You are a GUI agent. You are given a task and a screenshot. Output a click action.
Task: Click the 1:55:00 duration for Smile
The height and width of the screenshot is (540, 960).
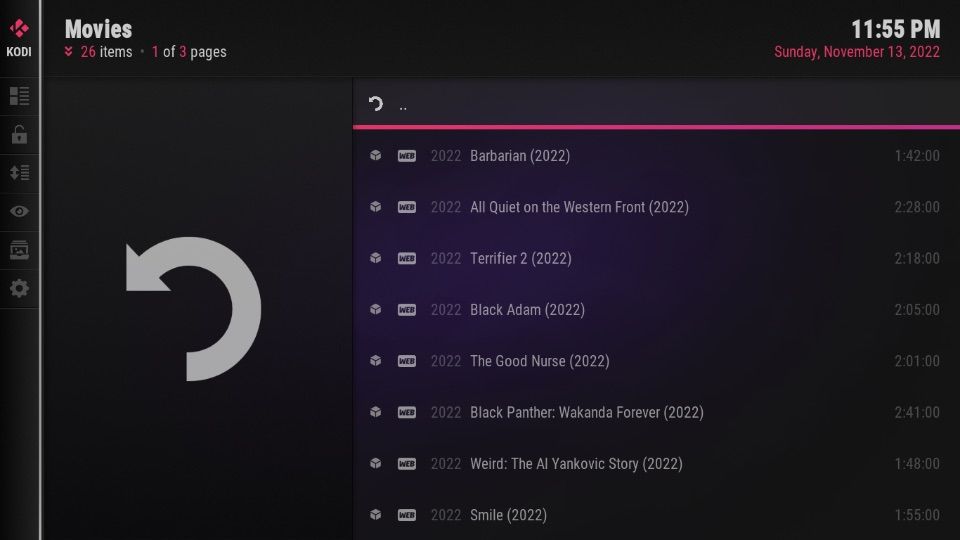[917, 515]
